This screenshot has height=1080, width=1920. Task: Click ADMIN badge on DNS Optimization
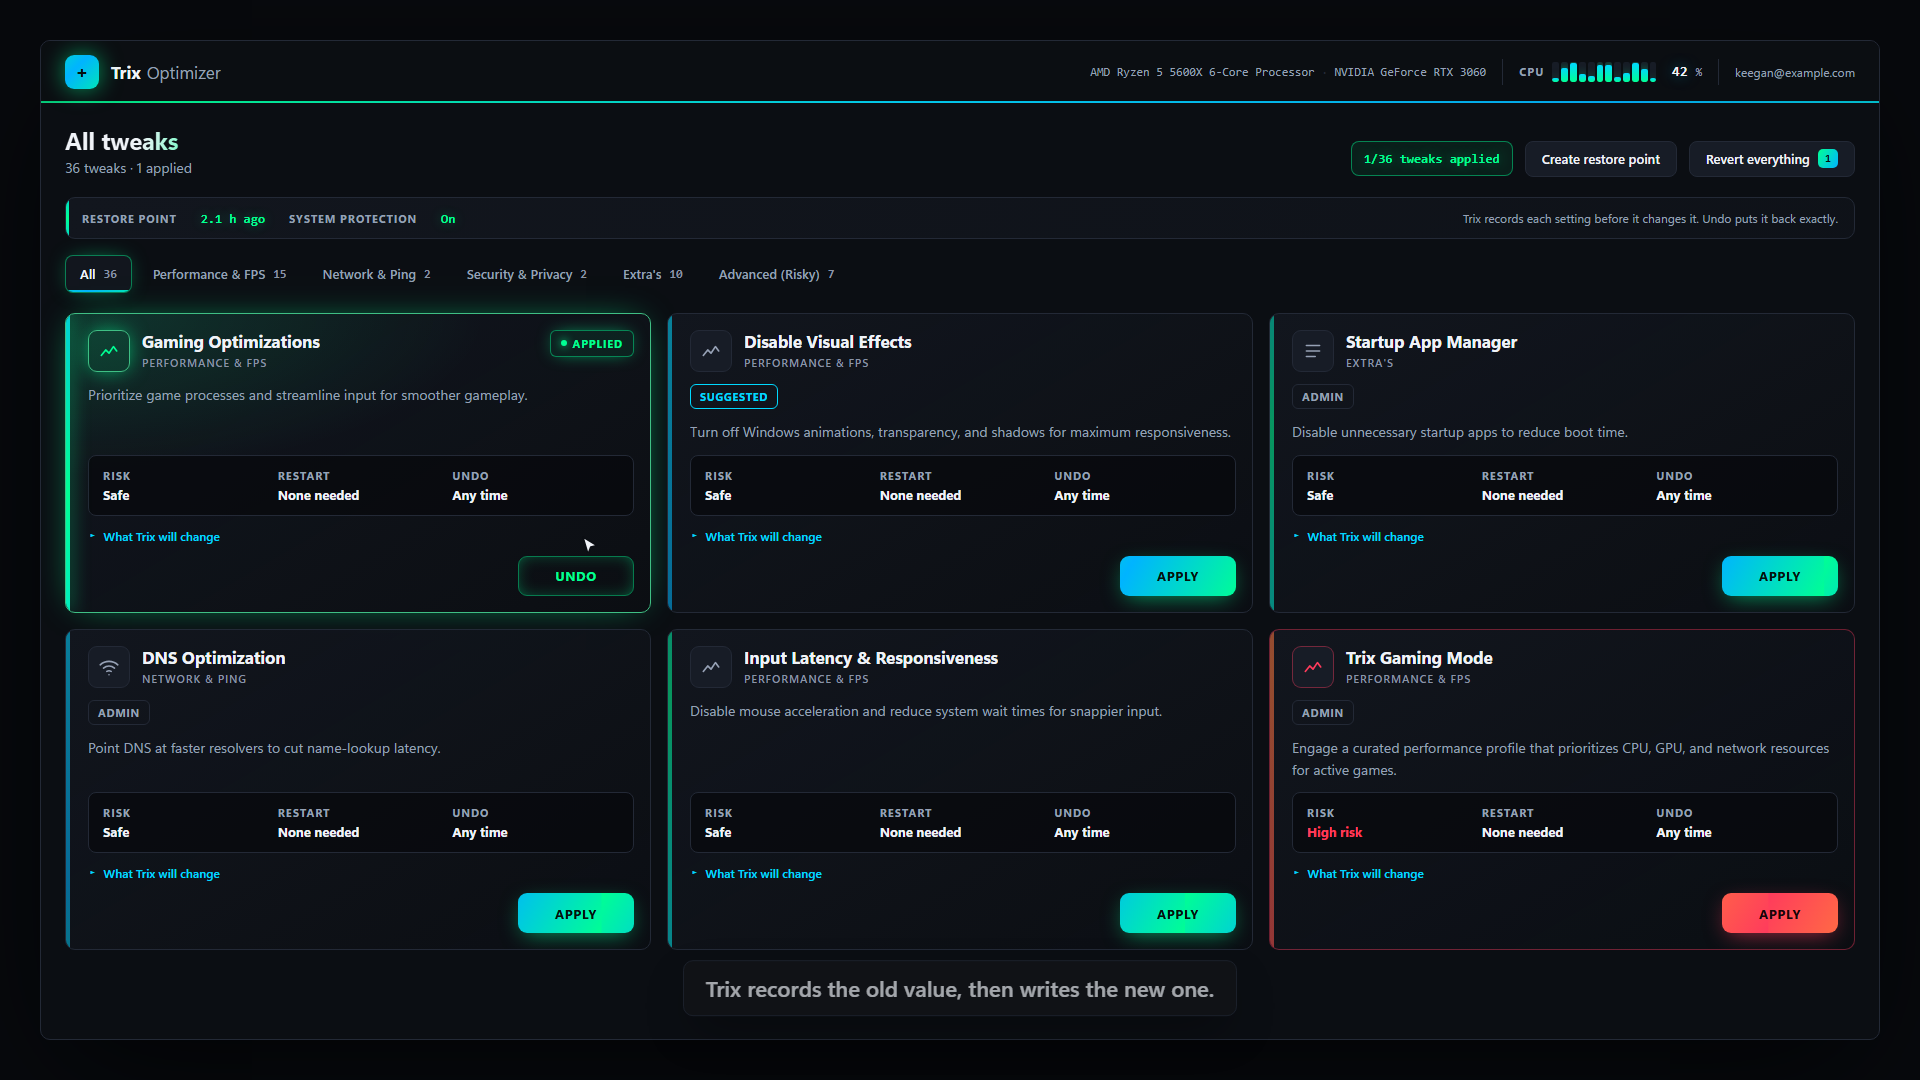[x=118, y=713]
